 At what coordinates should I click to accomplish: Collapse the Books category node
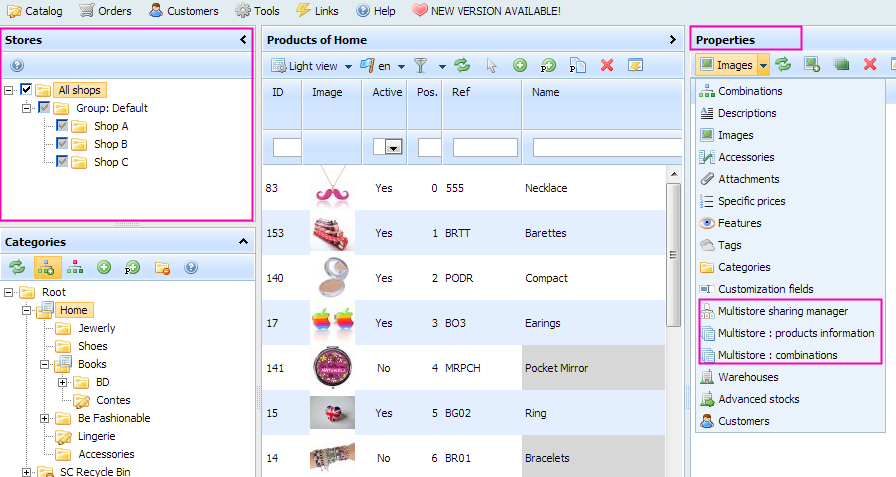tap(45, 364)
